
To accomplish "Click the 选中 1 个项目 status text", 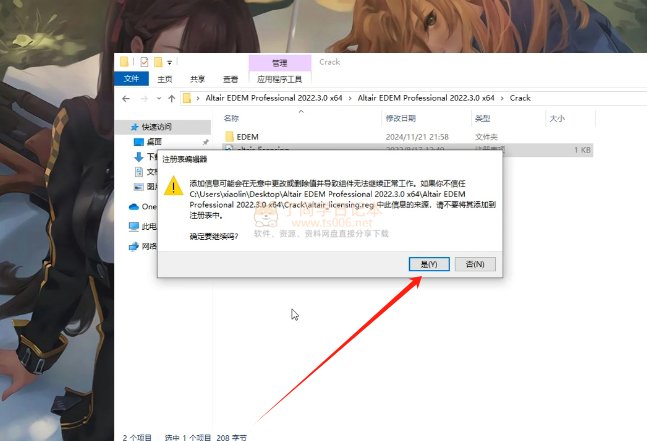I will click(188, 437).
